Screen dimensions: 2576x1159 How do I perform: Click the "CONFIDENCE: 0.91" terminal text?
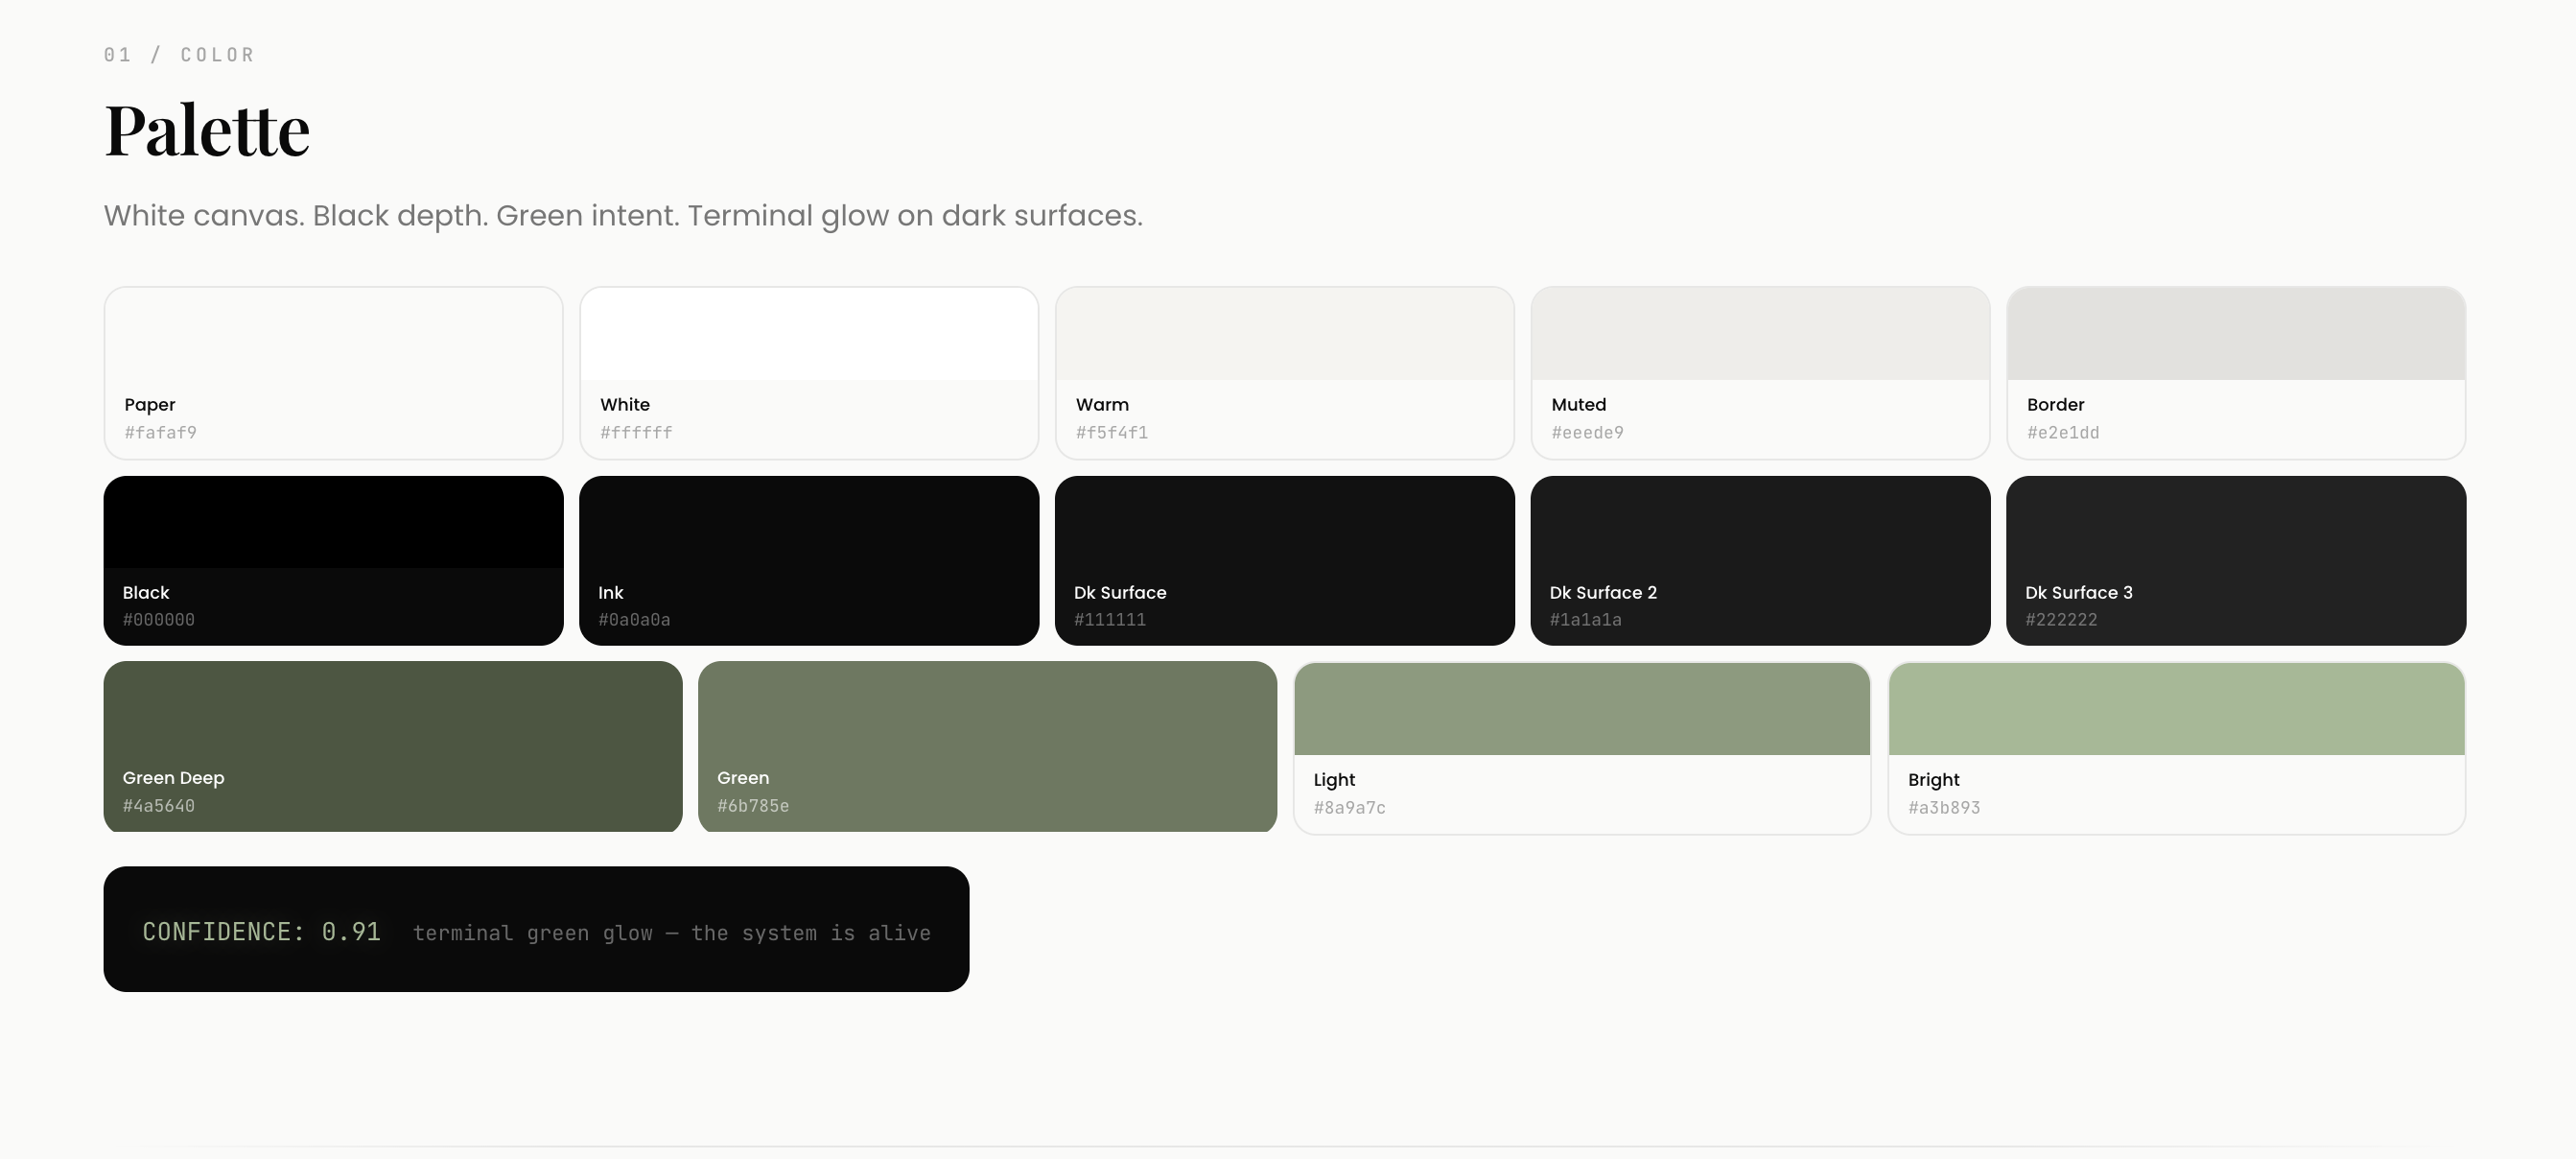(262, 932)
